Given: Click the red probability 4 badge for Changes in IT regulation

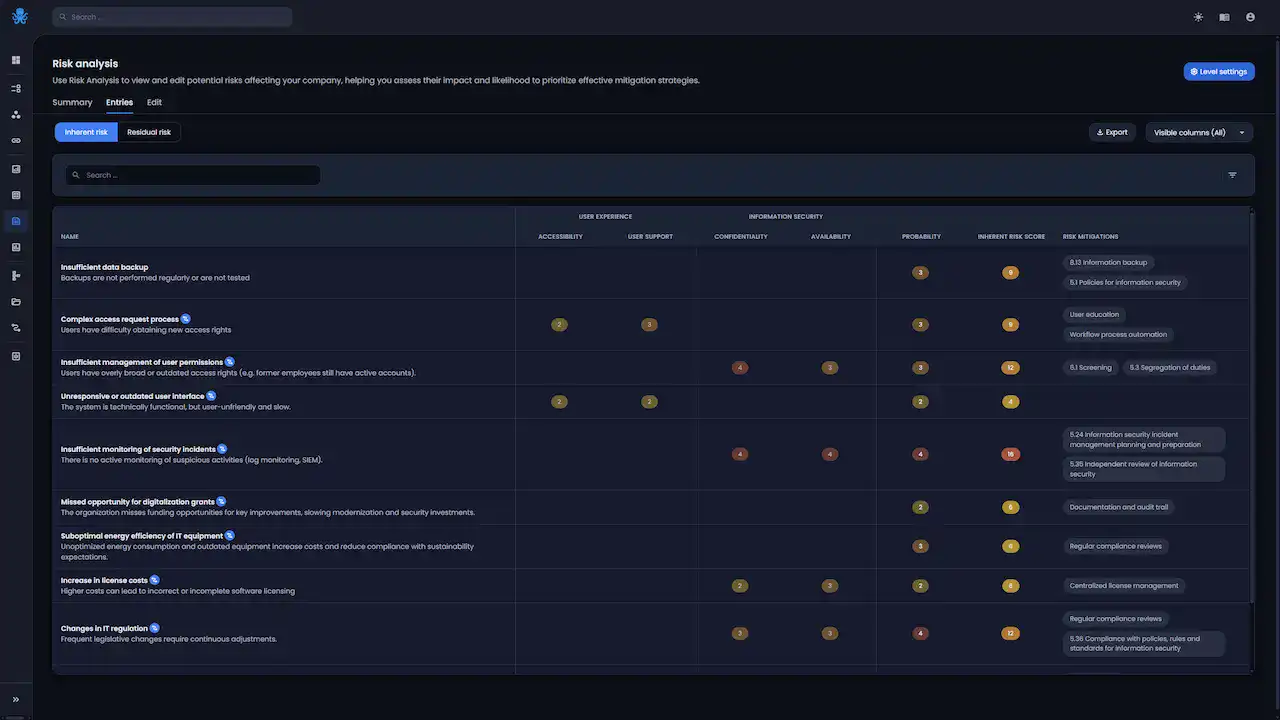Looking at the screenshot, I should point(921,633).
